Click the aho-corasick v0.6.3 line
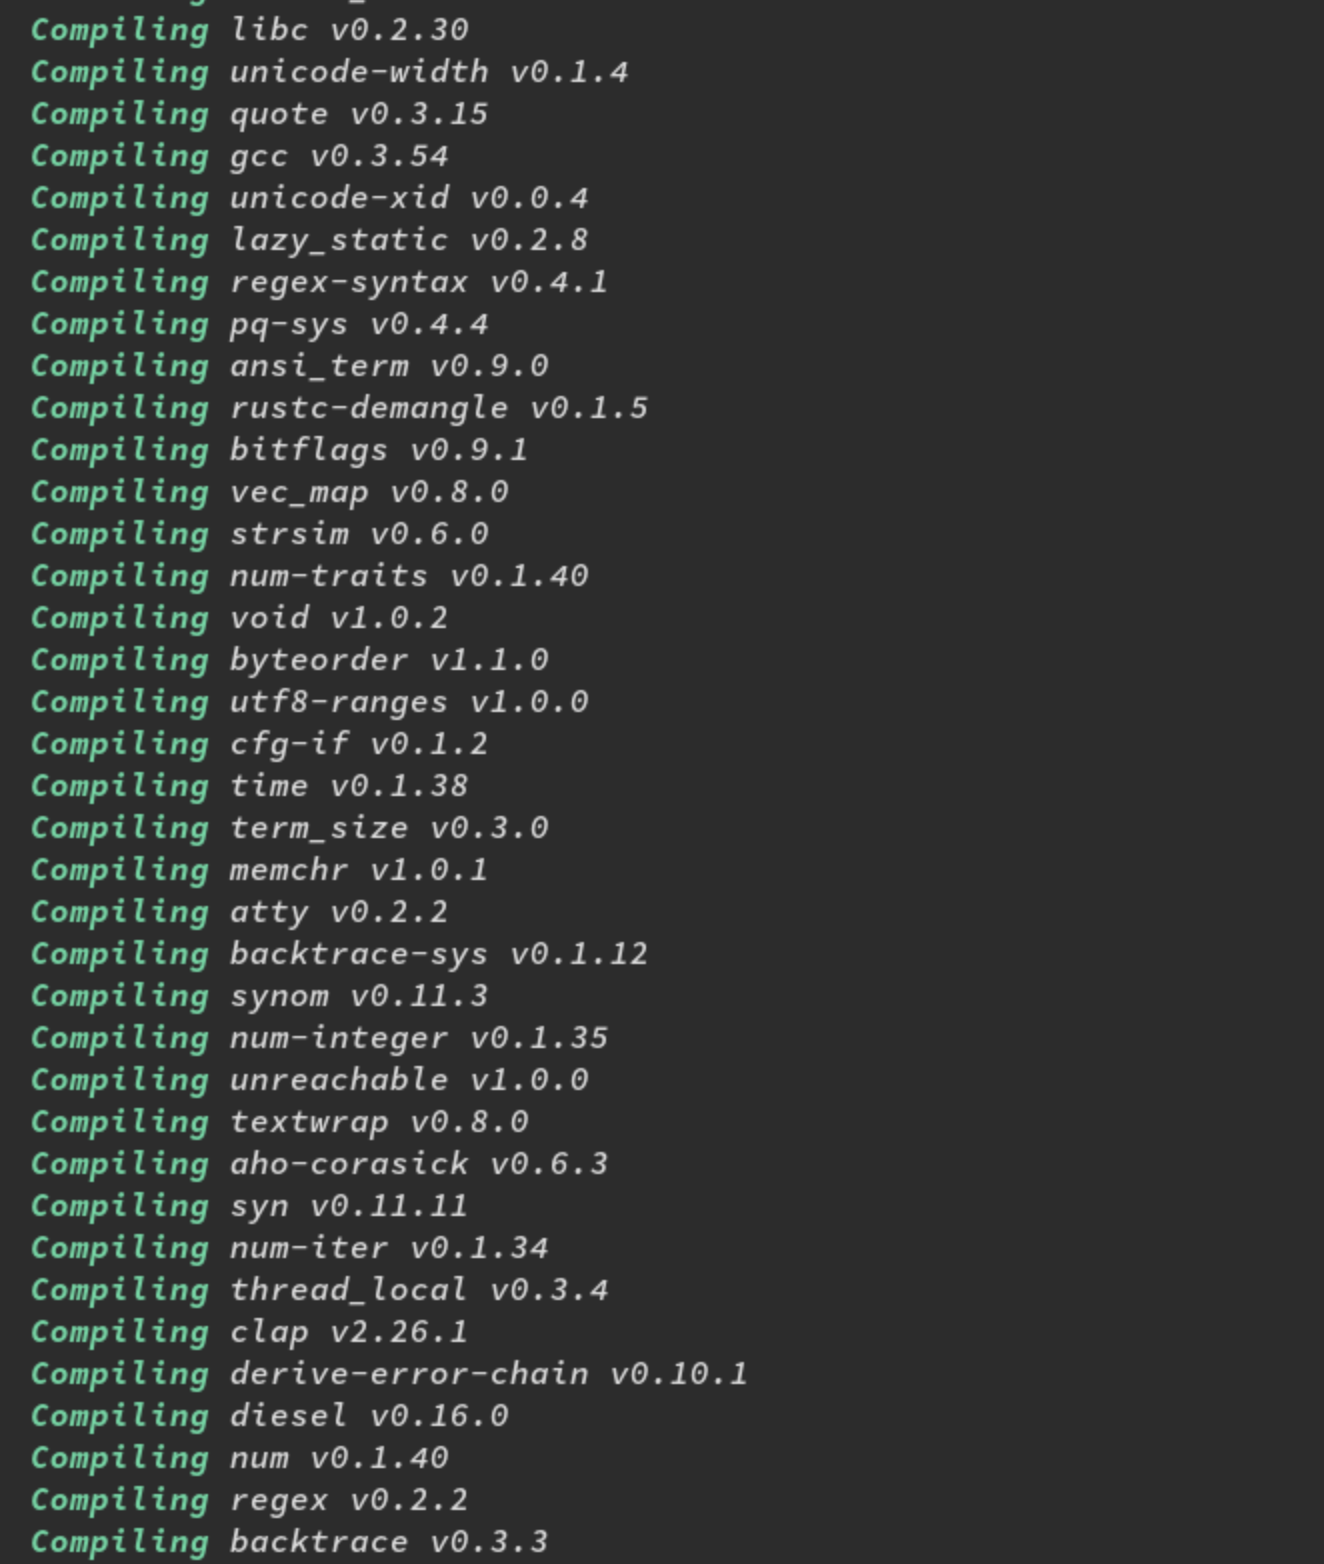 pos(319,1163)
